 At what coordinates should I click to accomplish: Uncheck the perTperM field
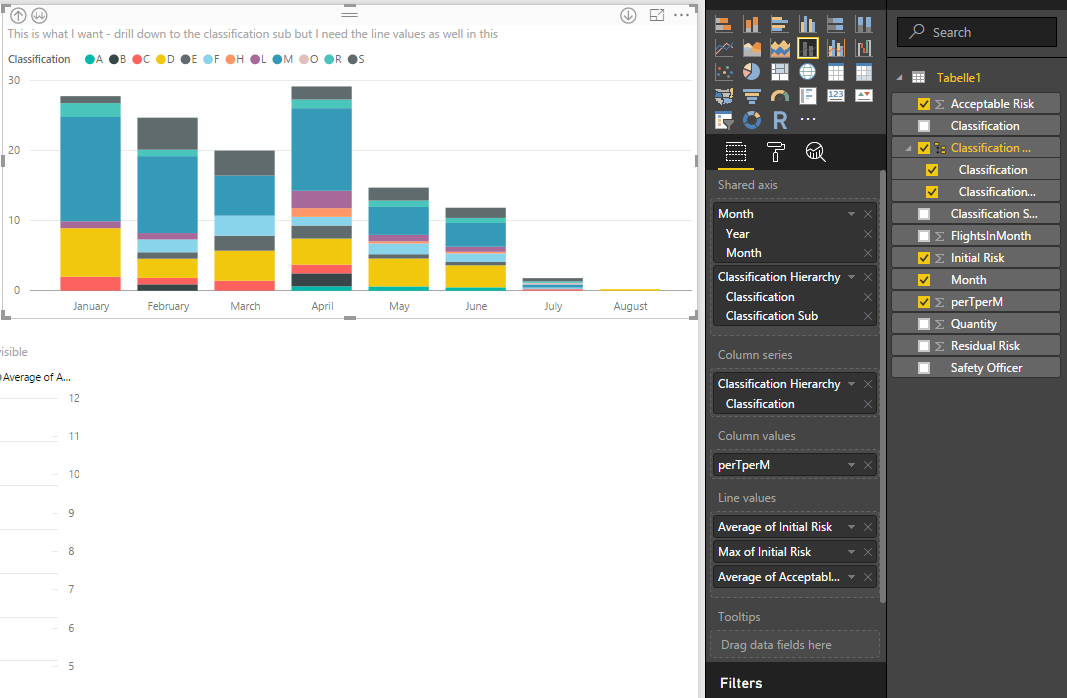point(923,302)
